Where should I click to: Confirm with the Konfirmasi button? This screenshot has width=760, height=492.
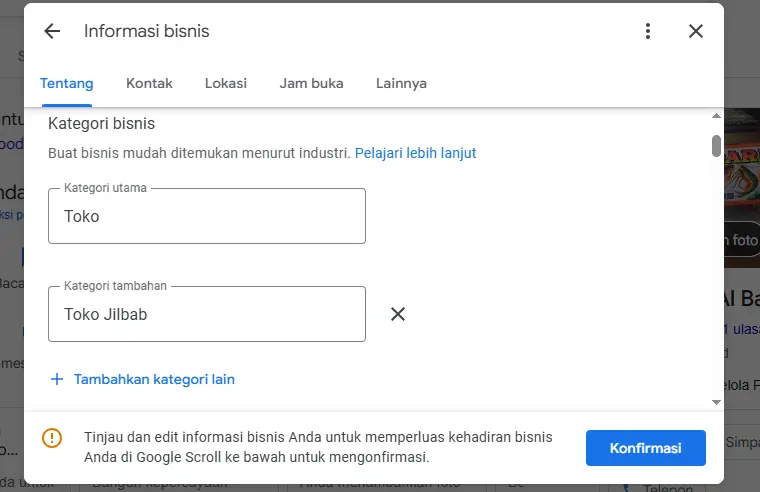[x=646, y=448]
